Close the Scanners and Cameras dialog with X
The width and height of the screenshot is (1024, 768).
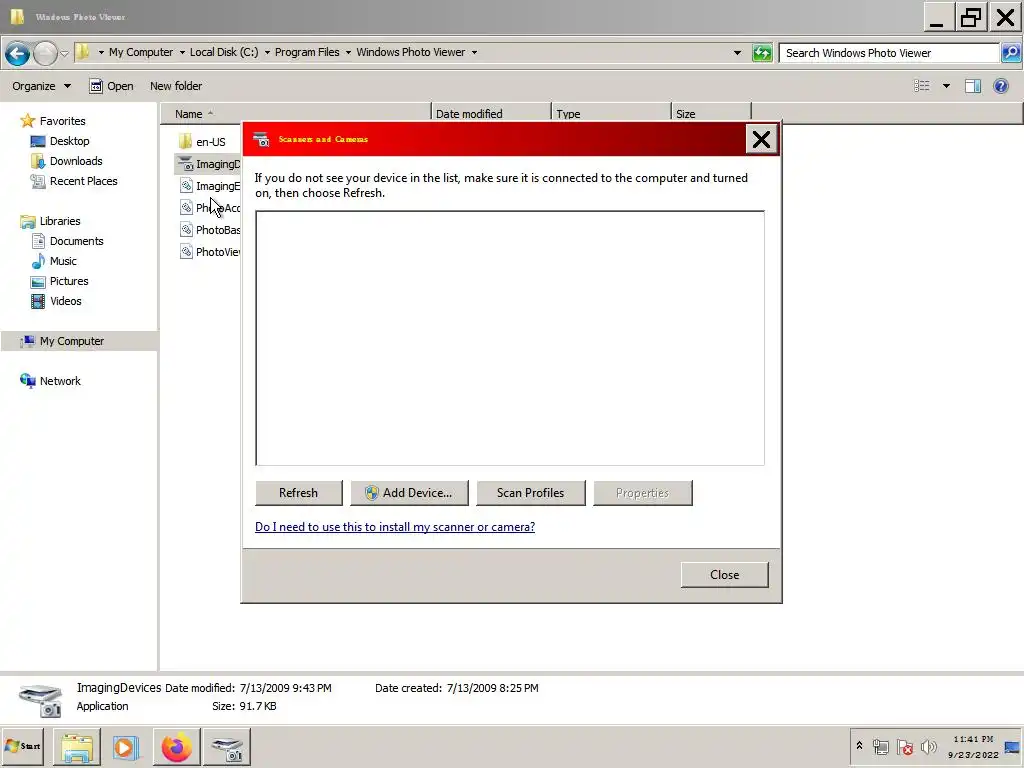click(x=761, y=139)
